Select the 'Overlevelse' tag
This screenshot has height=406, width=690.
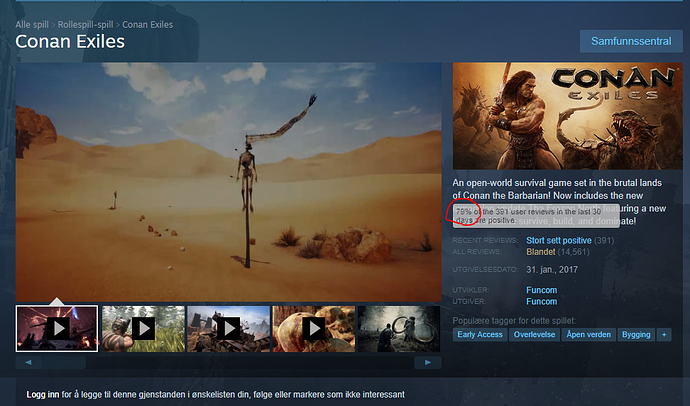pos(534,335)
